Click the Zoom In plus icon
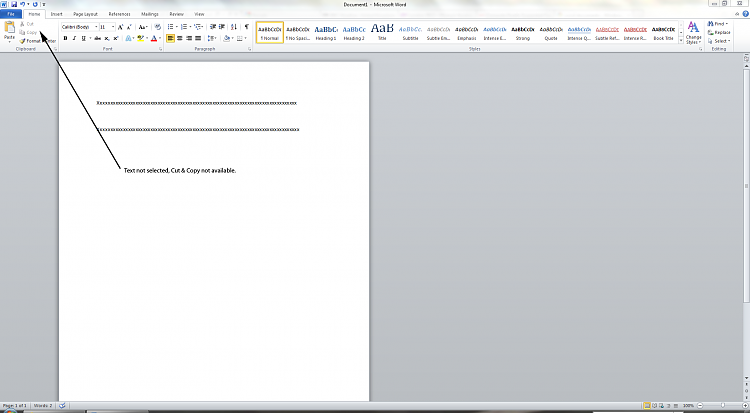 tap(745, 405)
